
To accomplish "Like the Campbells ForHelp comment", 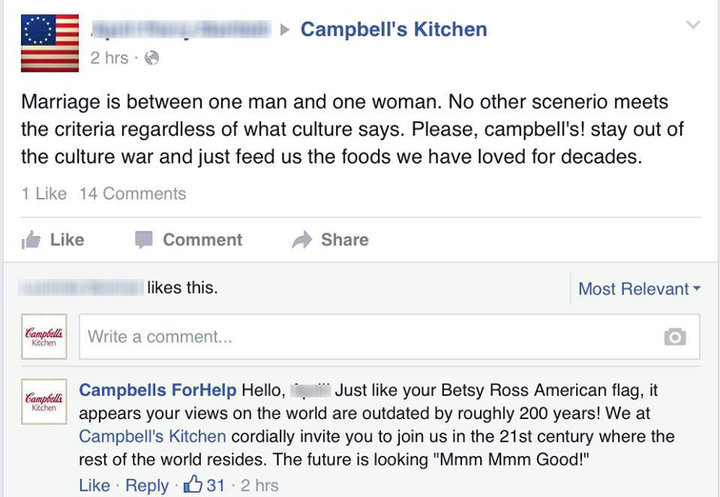I will click(x=94, y=485).
